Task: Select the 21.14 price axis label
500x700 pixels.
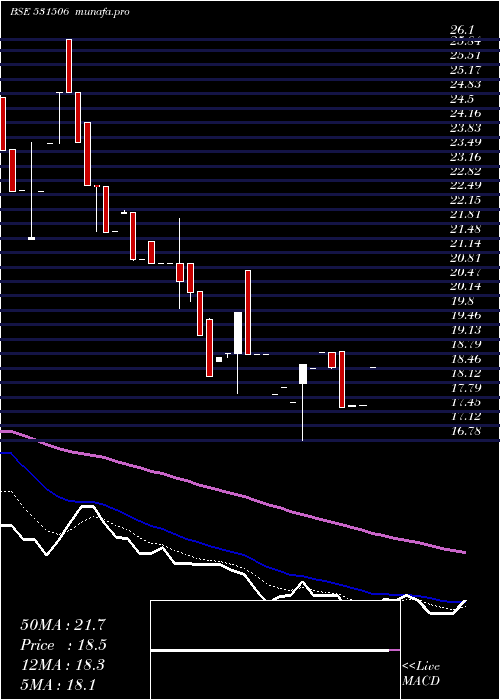Action: point(466,244)
